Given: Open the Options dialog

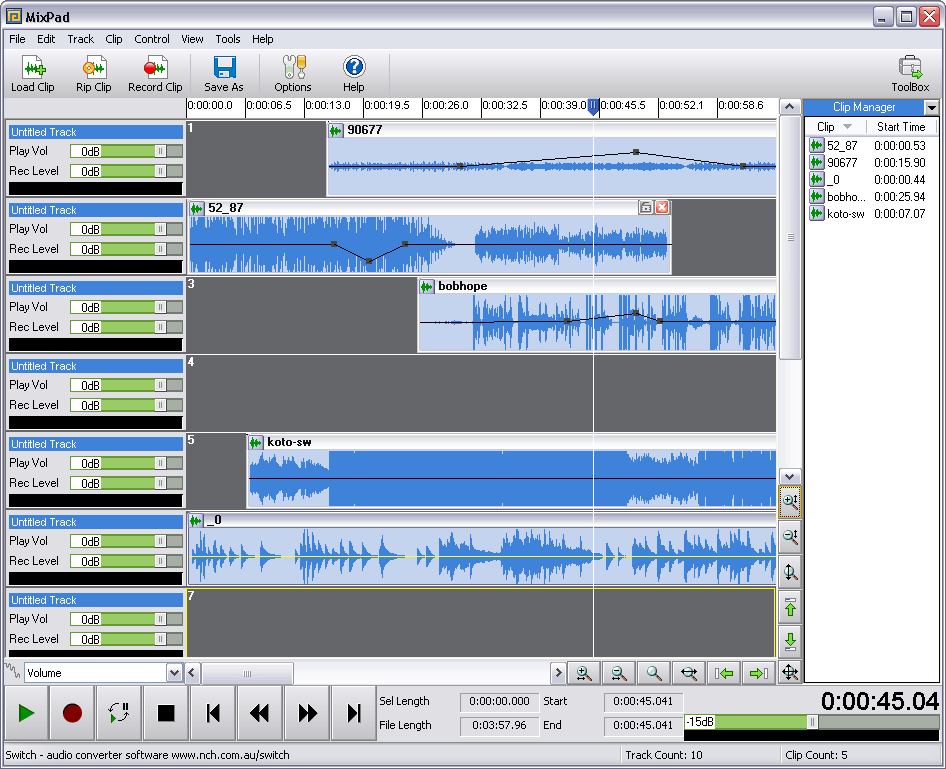Looking at the screenshot, I should click(292, 72).
